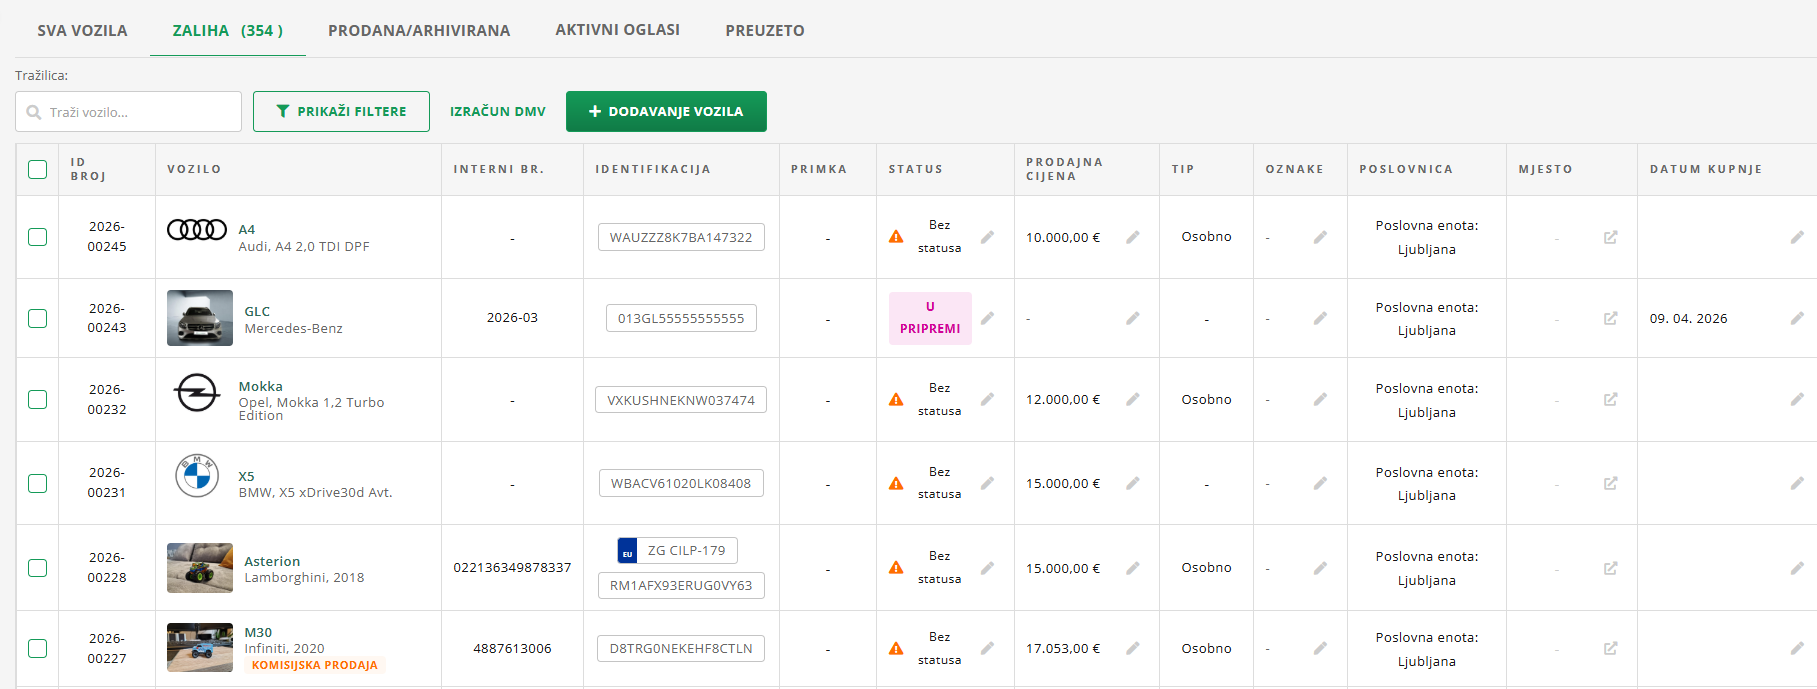
Task: Tick checkbox for vehicle 2026-00227
Action: coord(38,648)
